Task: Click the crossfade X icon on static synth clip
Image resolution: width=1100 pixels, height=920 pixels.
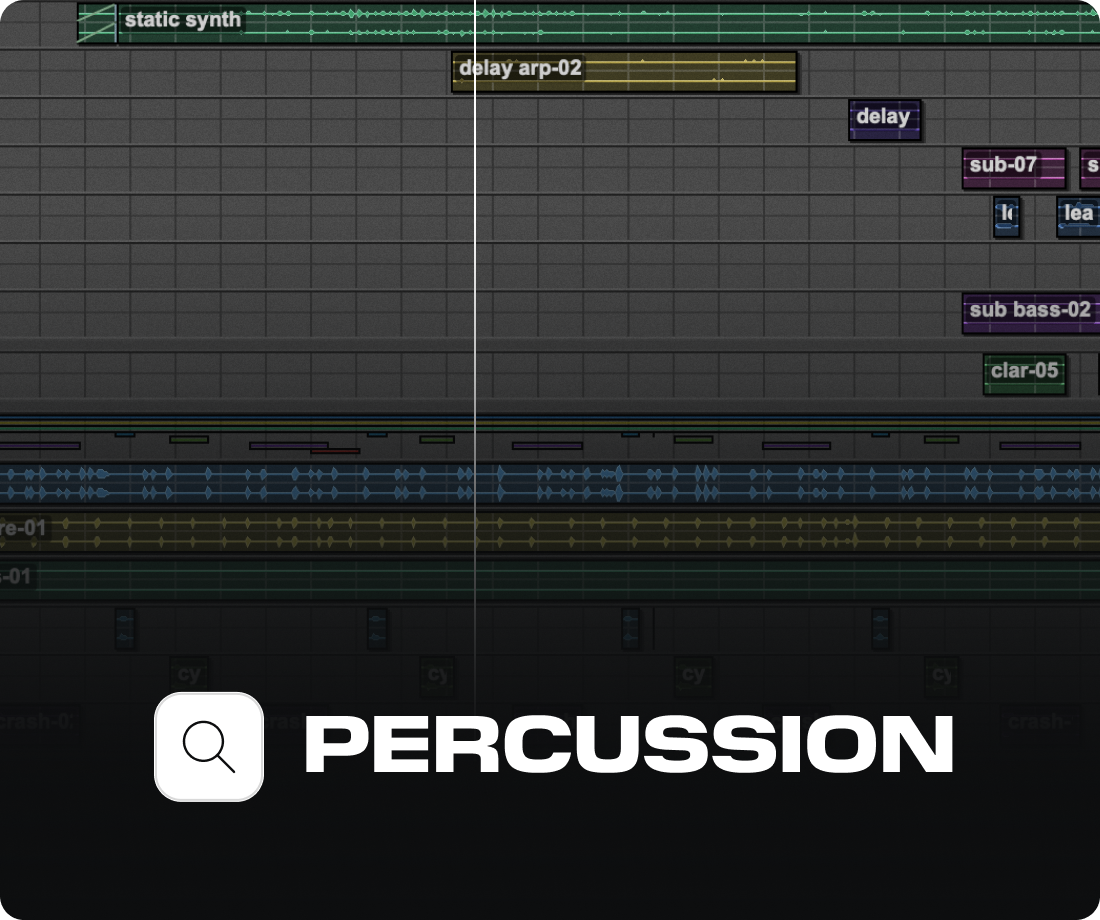Action: (x=97, y=20)
